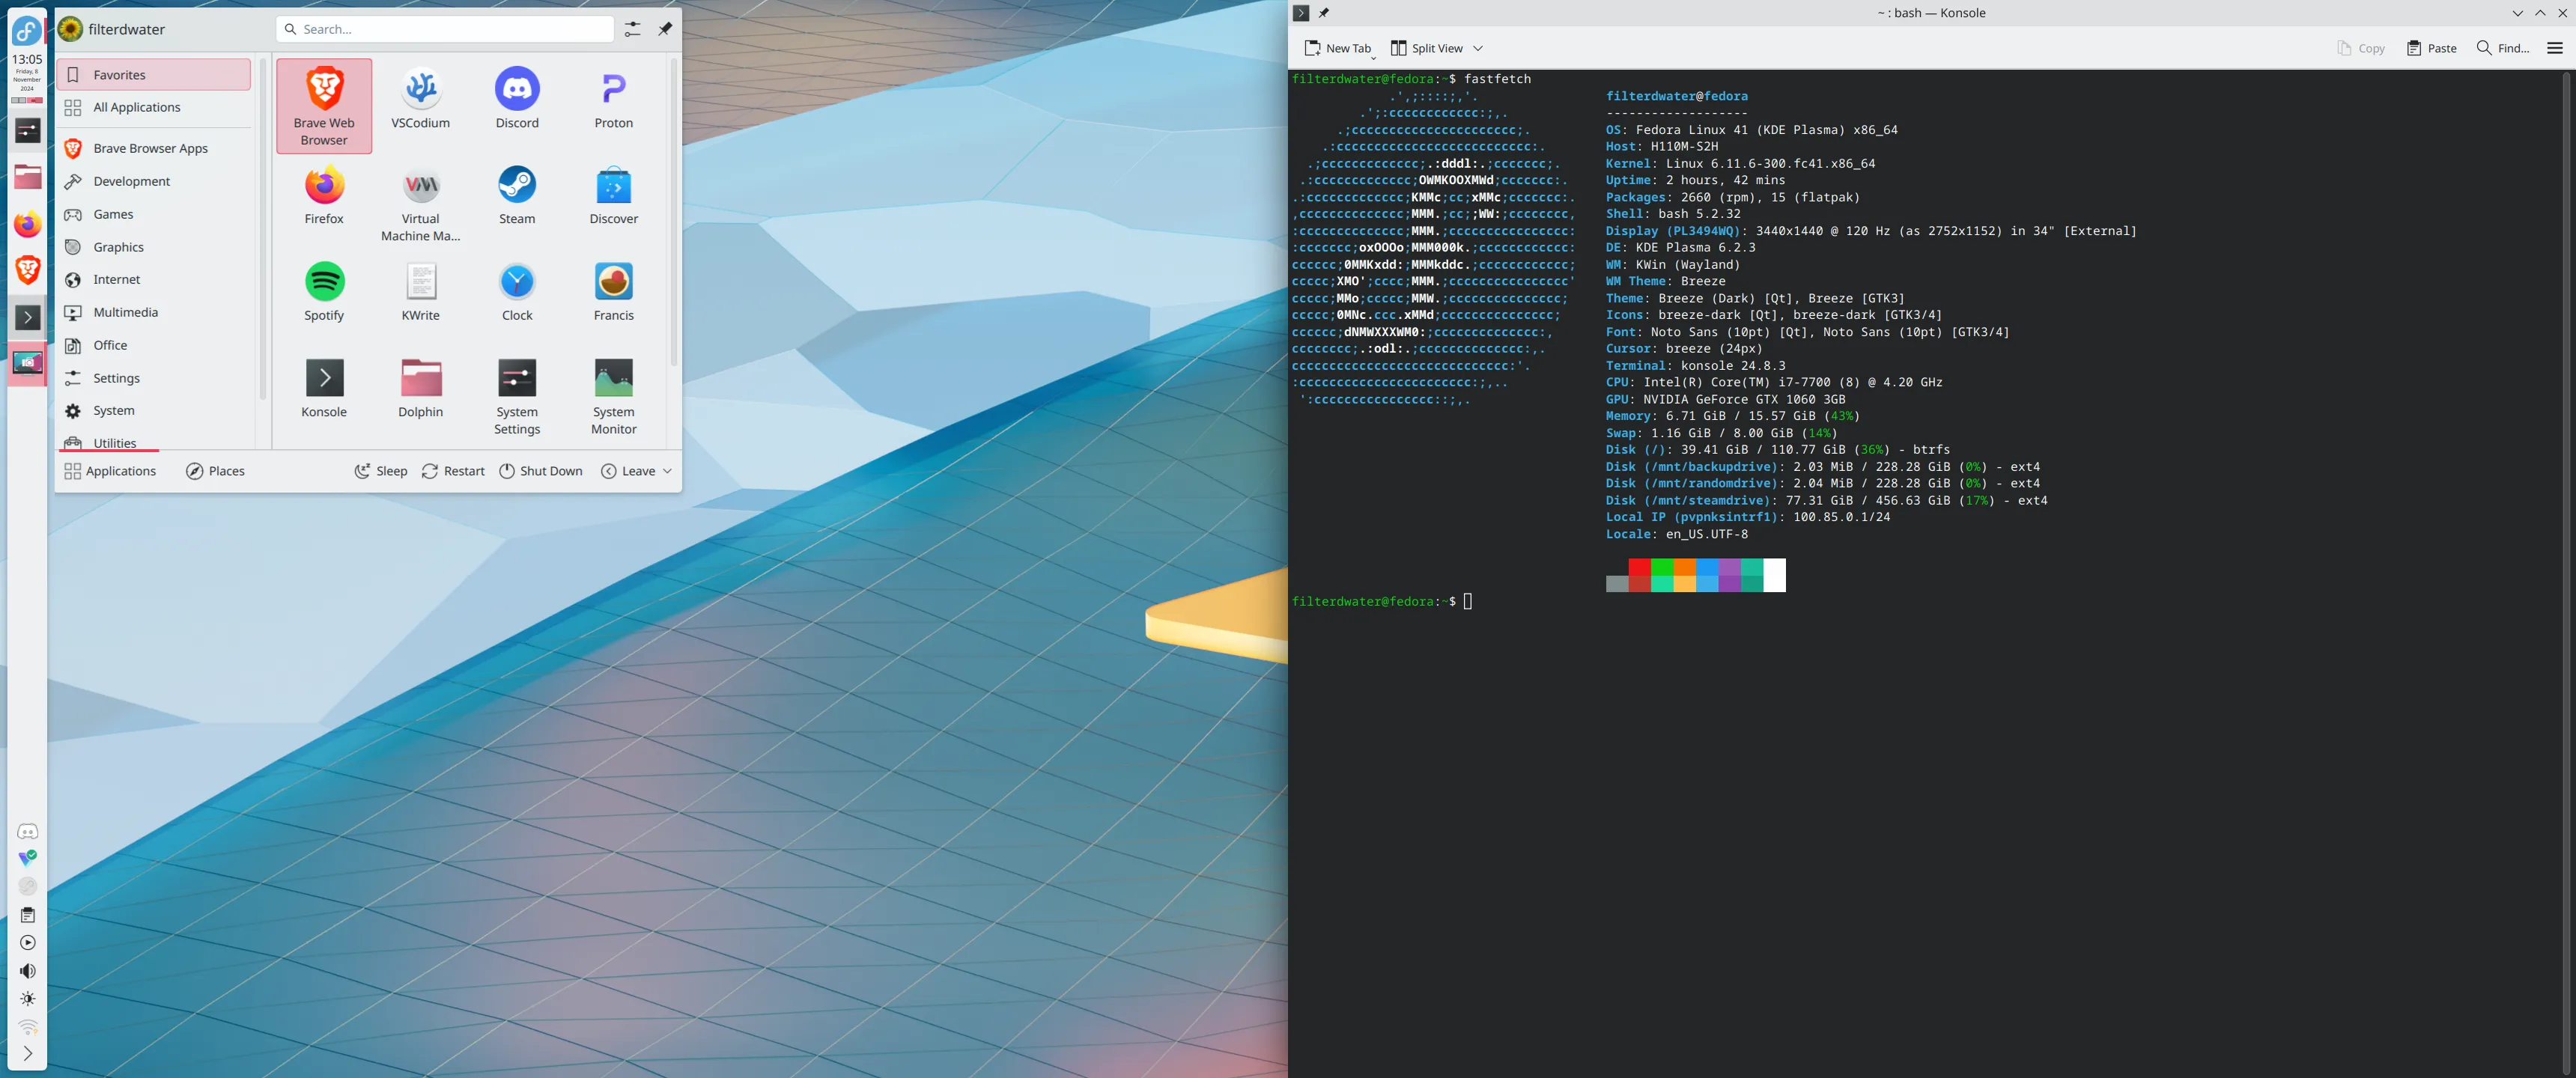Click the white swatch in the fastfetch palette

coord(1775,576)
